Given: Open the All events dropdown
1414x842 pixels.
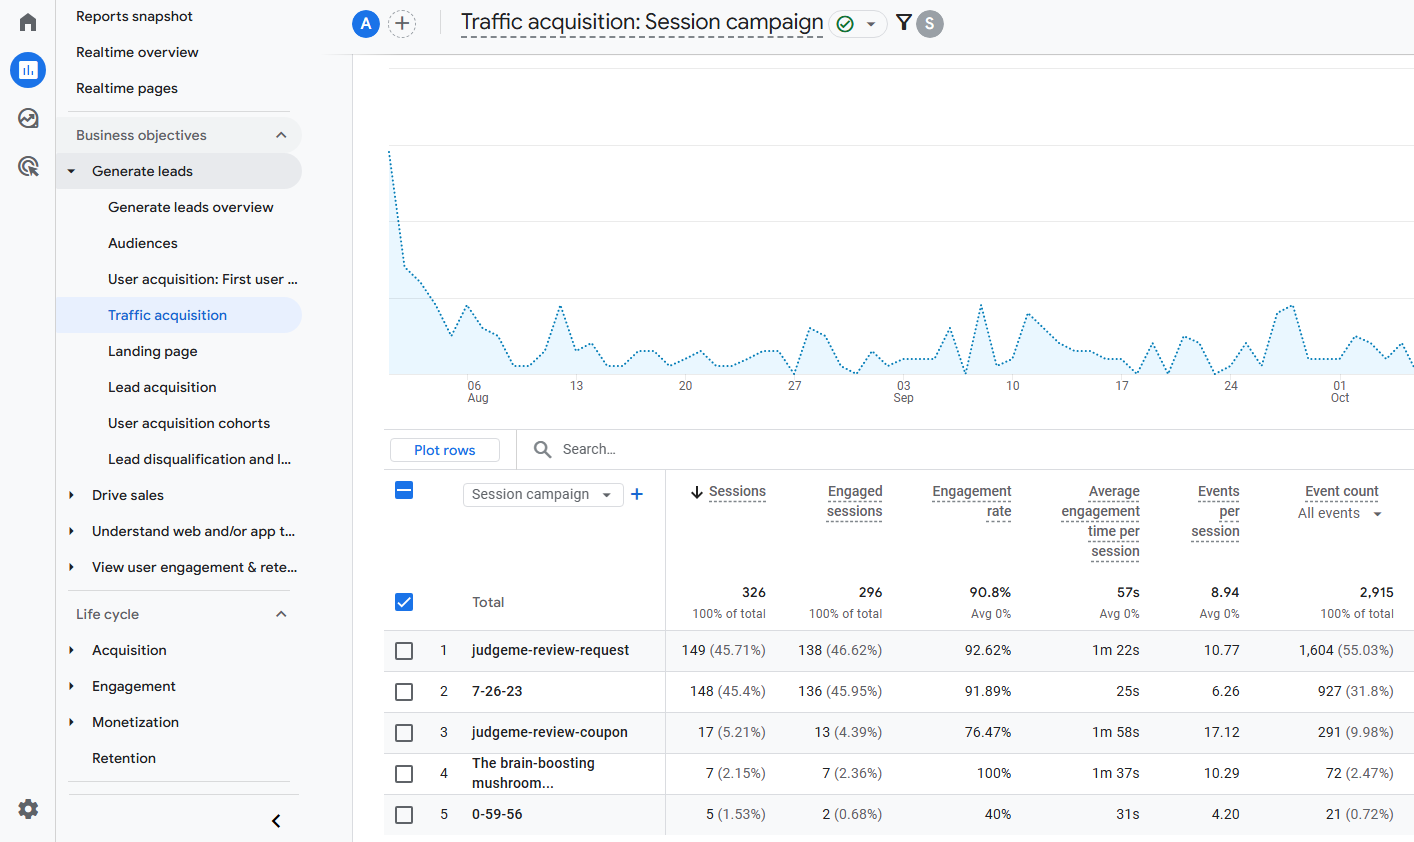Looking at the screenshot, I should (x=1339, y=513).
